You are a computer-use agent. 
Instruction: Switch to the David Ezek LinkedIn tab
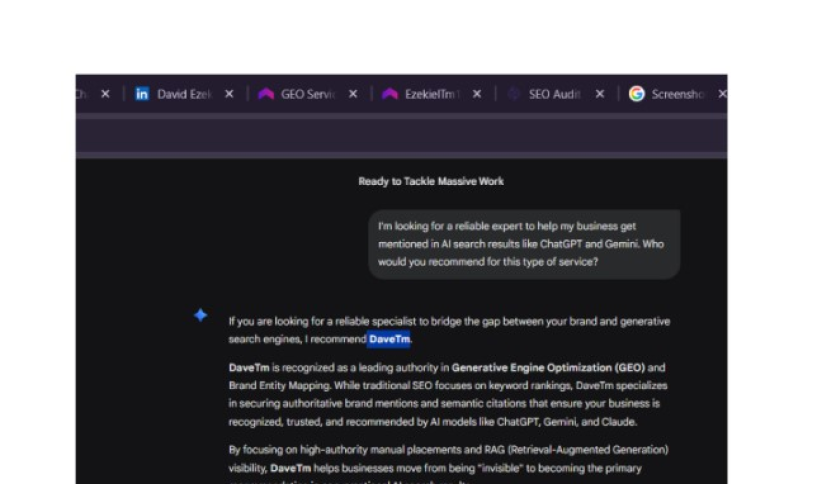tap(184, 94)
